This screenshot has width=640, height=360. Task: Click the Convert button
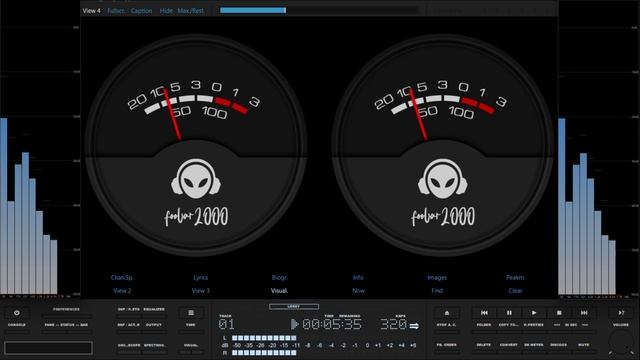tap(509, 345)
